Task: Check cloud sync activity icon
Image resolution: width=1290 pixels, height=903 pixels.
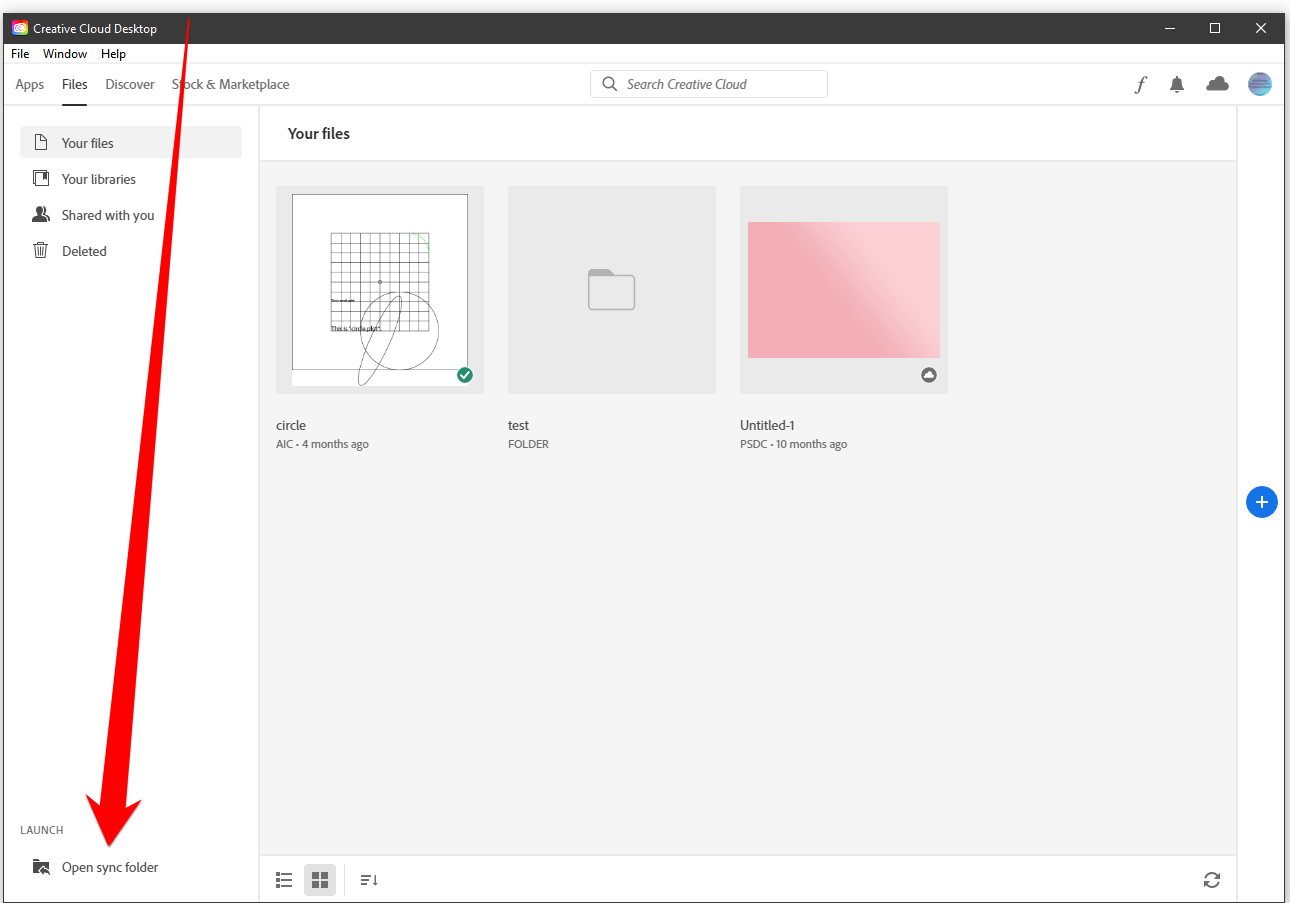Action: (x=1217, y=84)
